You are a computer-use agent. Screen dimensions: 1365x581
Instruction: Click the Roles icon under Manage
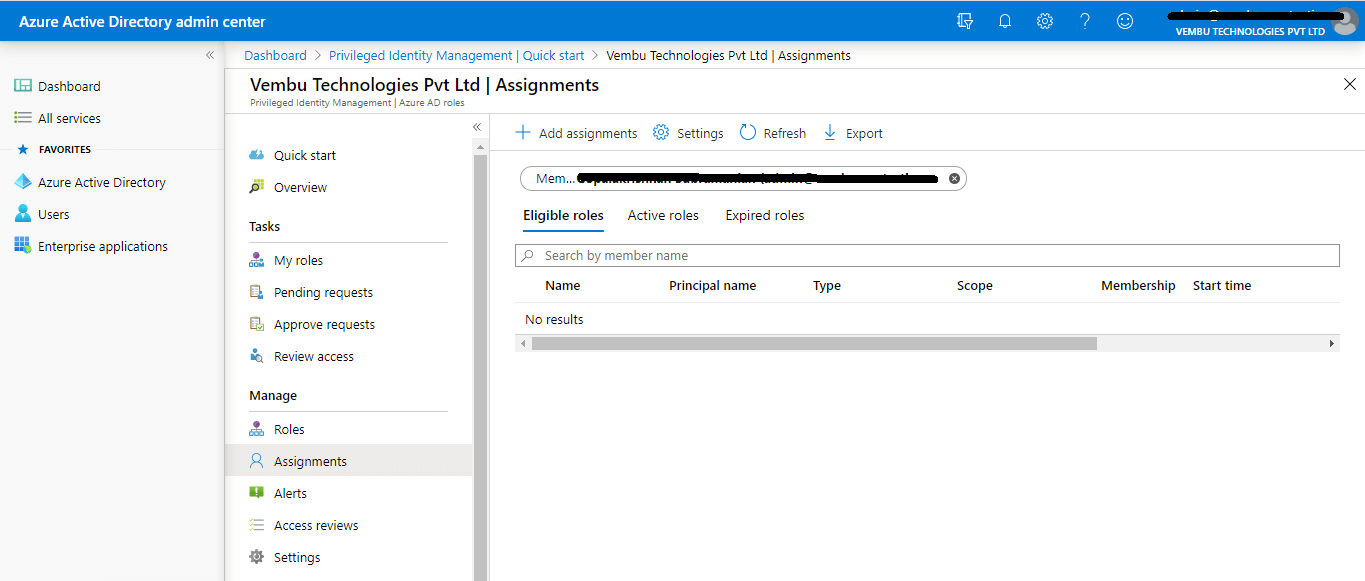[257, 429]
